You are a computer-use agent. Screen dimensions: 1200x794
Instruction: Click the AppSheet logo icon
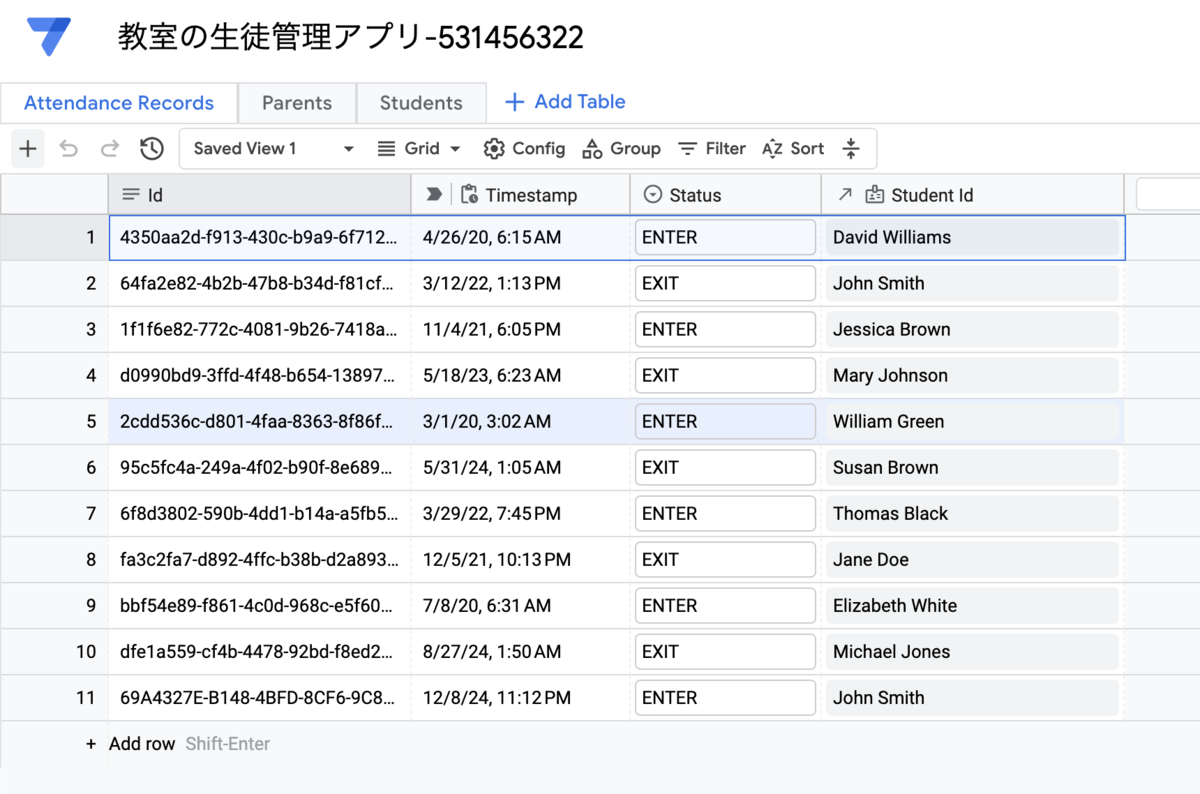tap(50, 37)
